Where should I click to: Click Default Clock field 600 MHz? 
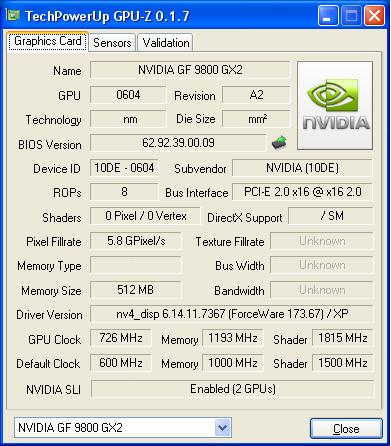121,363
